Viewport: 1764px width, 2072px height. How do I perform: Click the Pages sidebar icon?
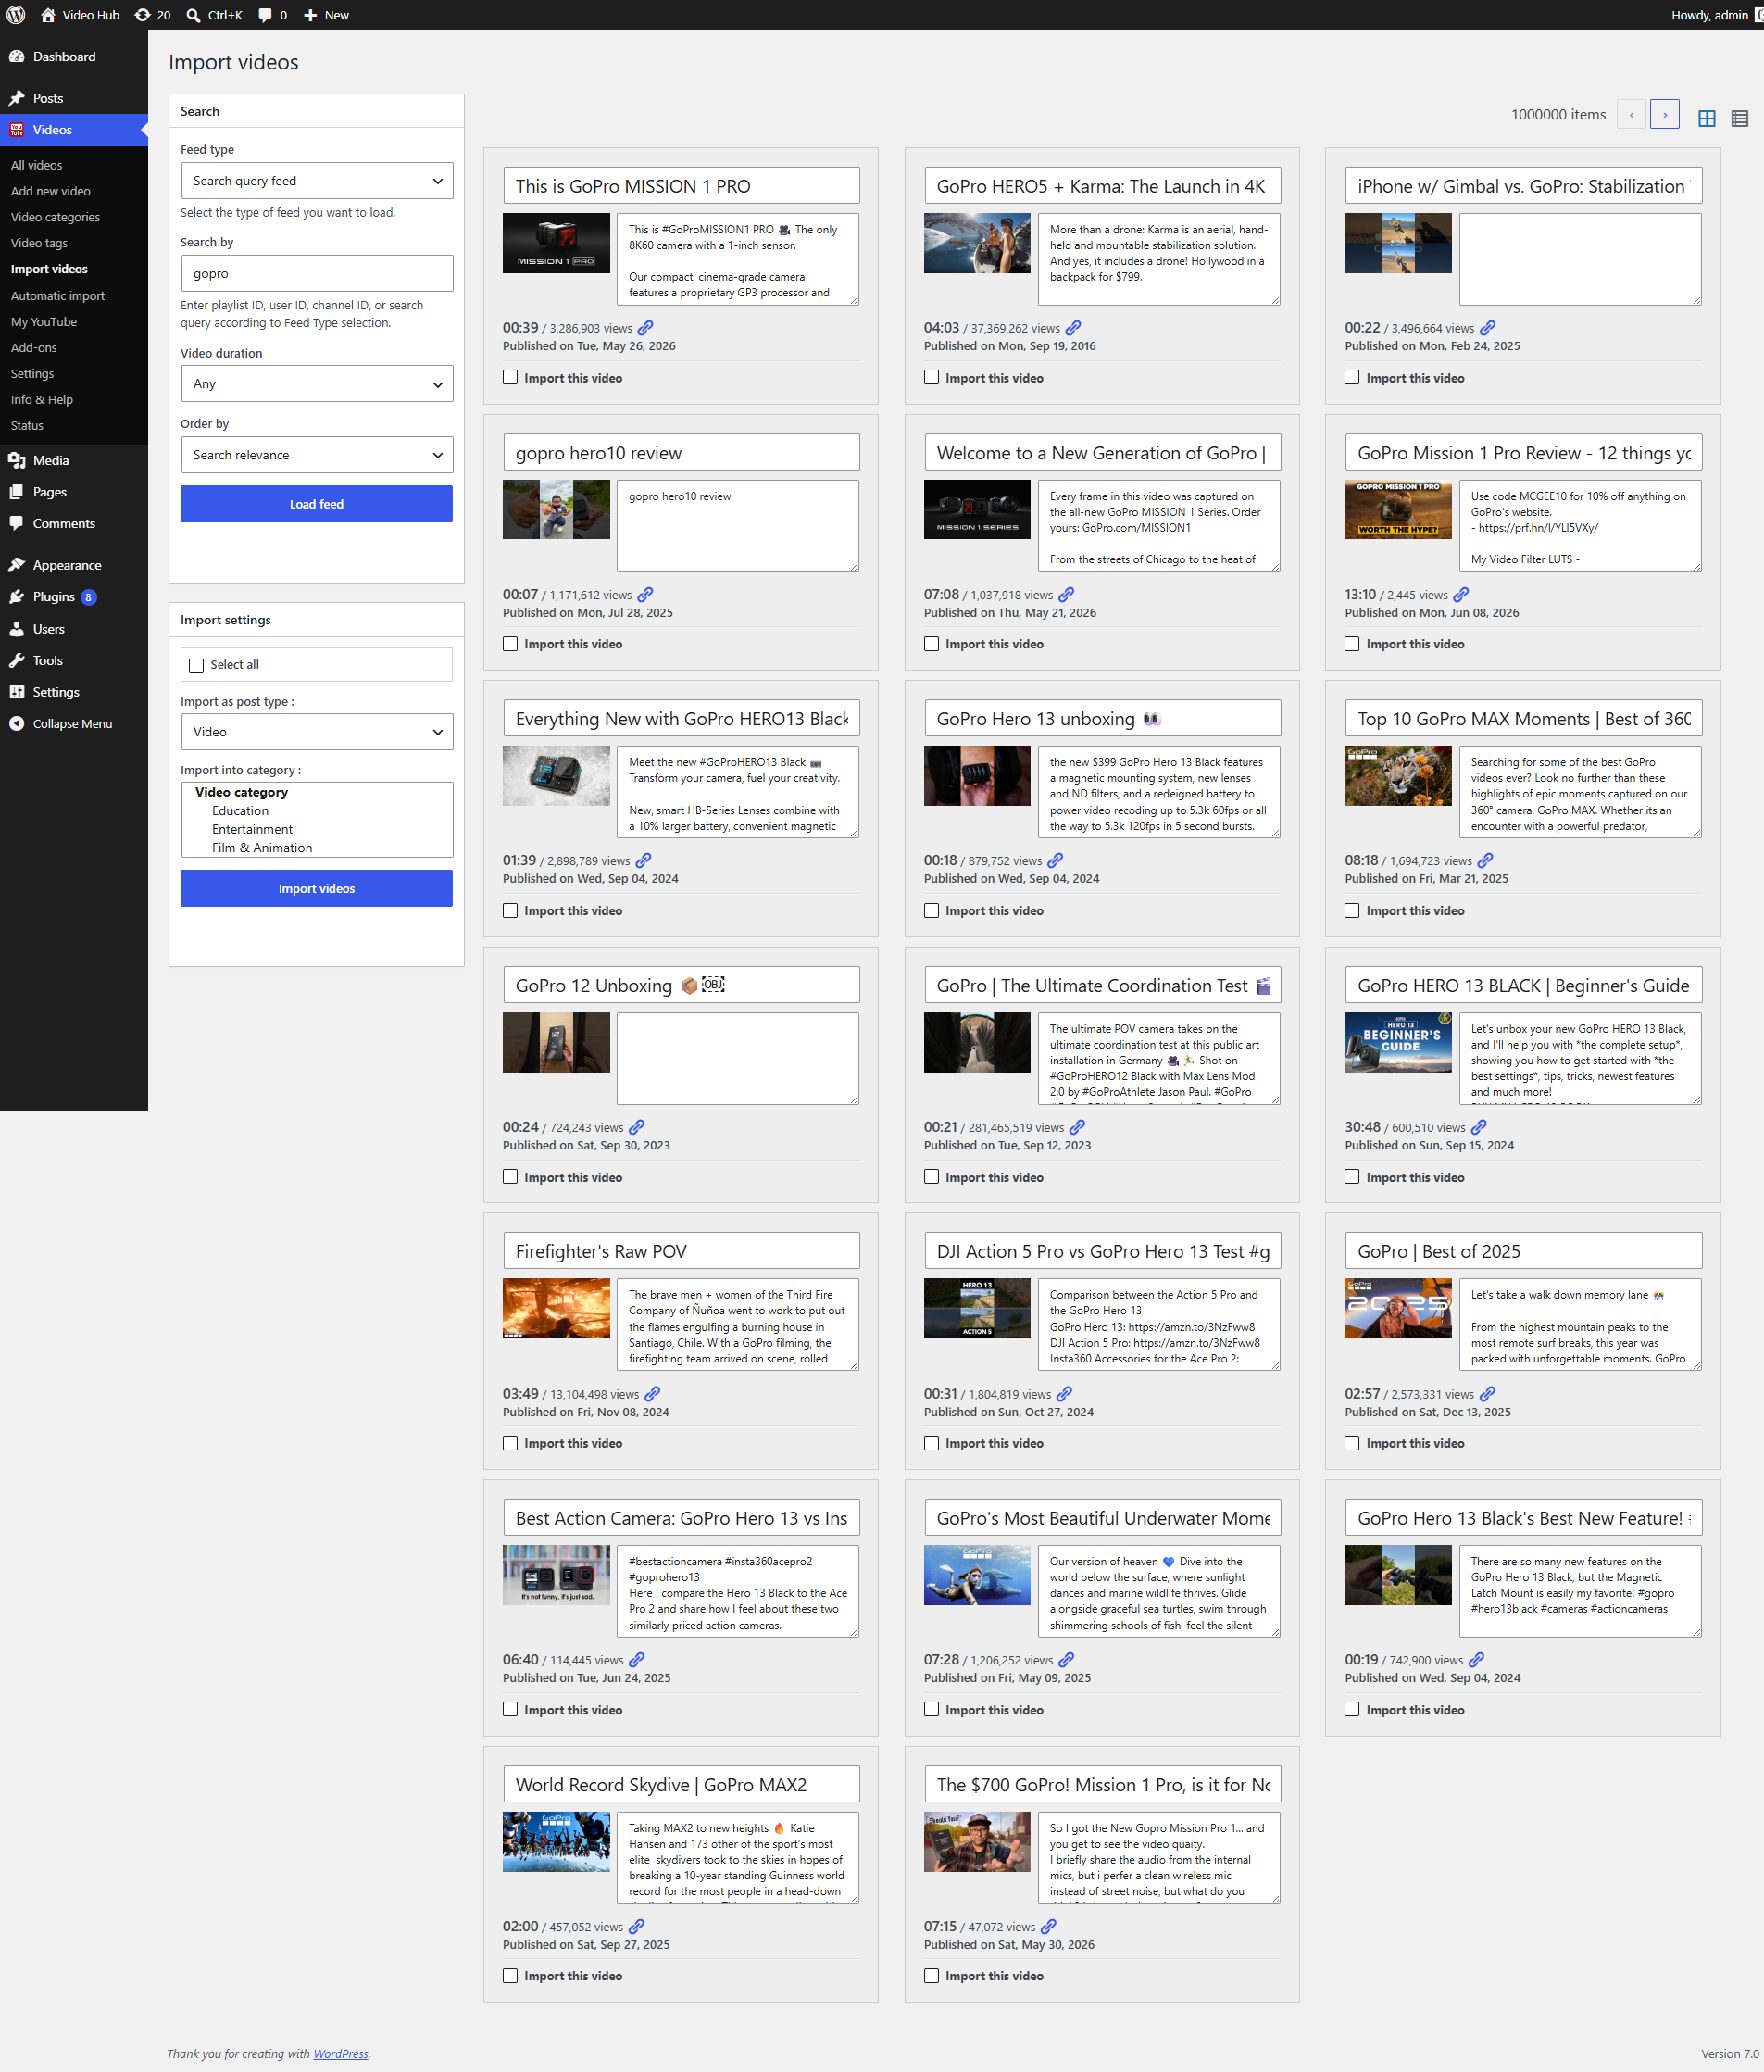pos(16,492)
